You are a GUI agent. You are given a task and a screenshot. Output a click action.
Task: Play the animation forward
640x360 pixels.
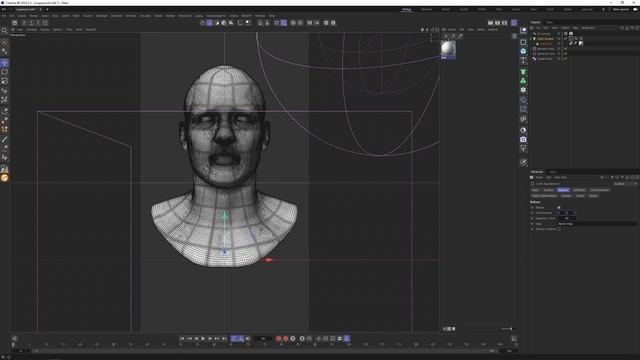pyautogui.click(x=203, y=338)
